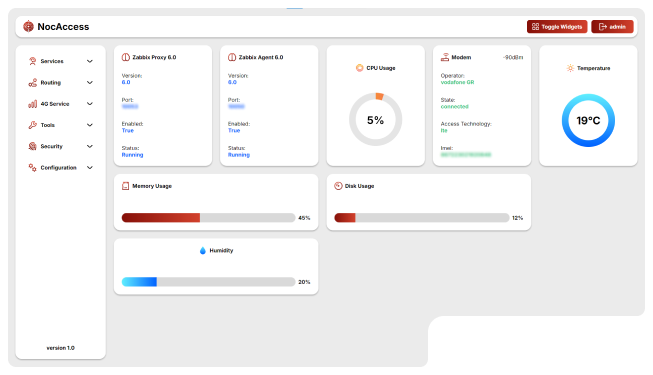Click the Zabbix Proxy Enabled True value
This screenshot has height=375, width=653.
pyautogui.click(x=127, y=130)
